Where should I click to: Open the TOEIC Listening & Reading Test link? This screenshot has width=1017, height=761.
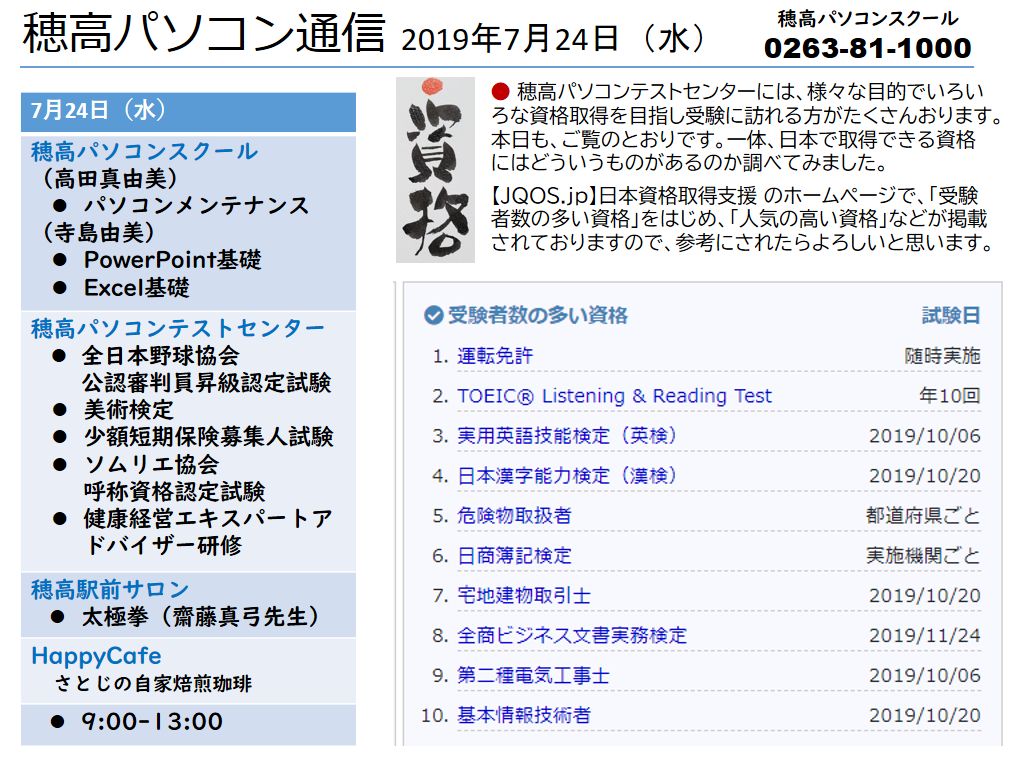point(614,396)
